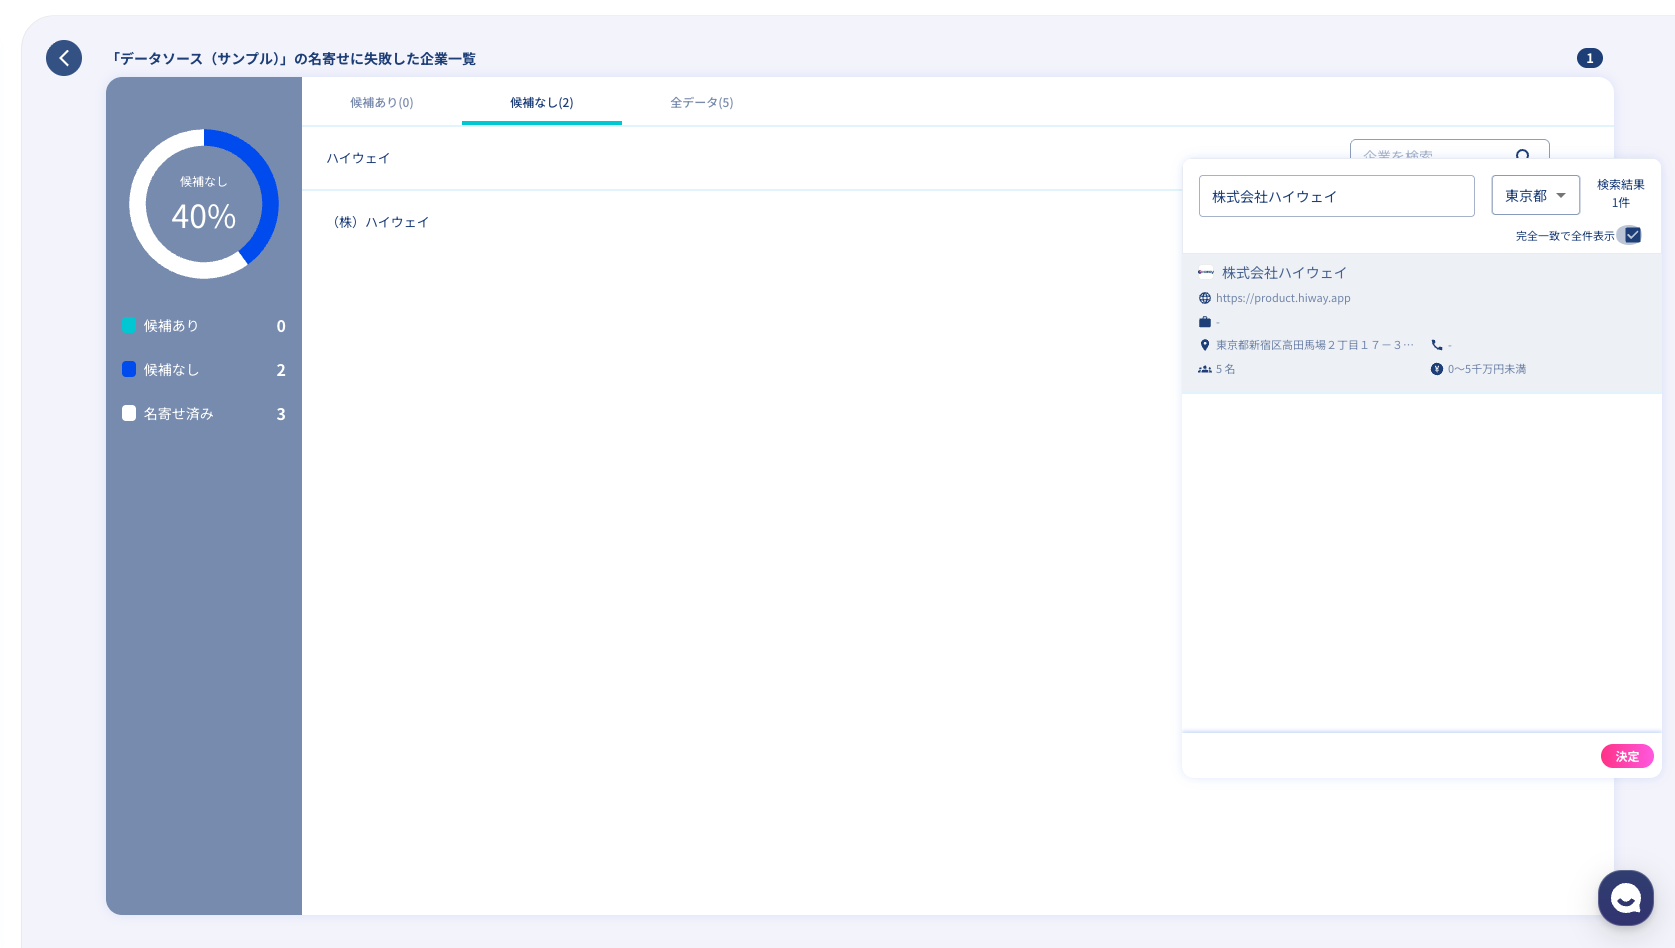
Task: Select the 候補なし(2) tab
Action: [x=542, y=102]
